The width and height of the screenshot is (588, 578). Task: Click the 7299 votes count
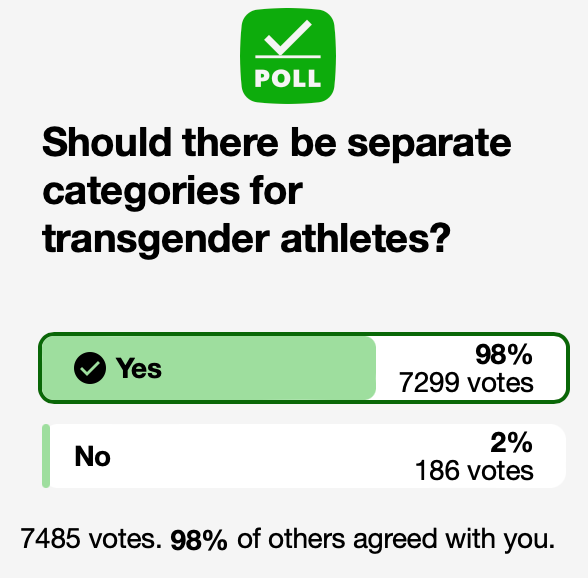coord(466,383)
